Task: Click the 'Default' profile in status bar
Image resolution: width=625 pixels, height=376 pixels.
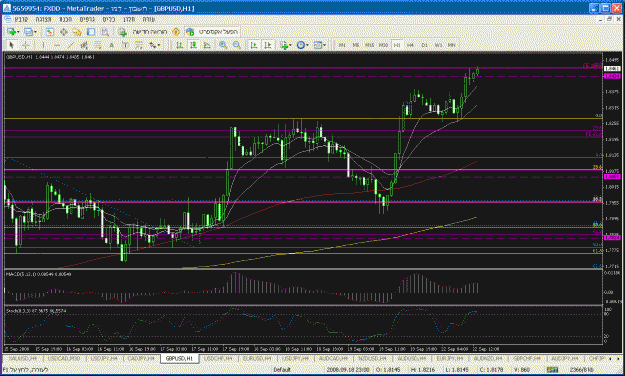Action: tap(282, 370)
